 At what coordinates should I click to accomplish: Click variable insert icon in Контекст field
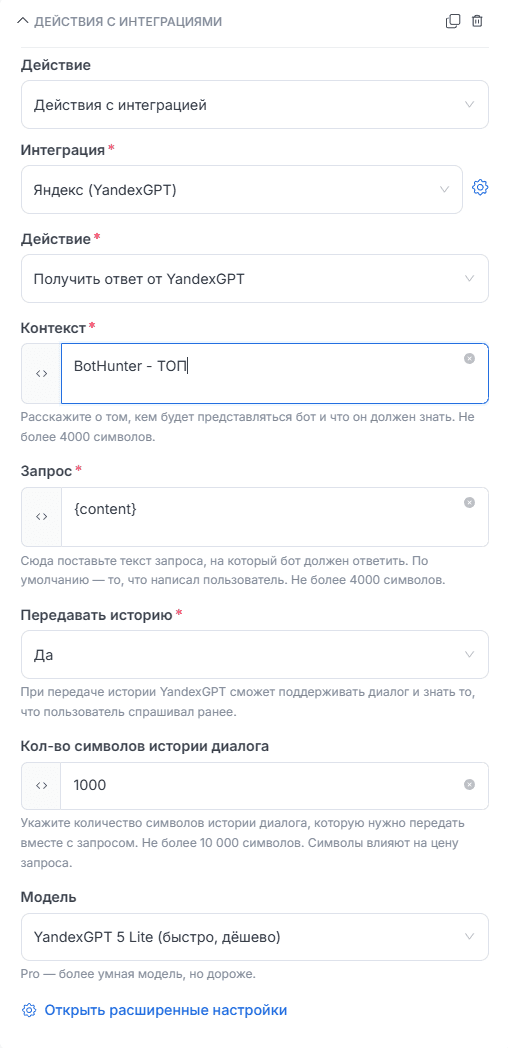pyautogui.click(x=41, y=374)
